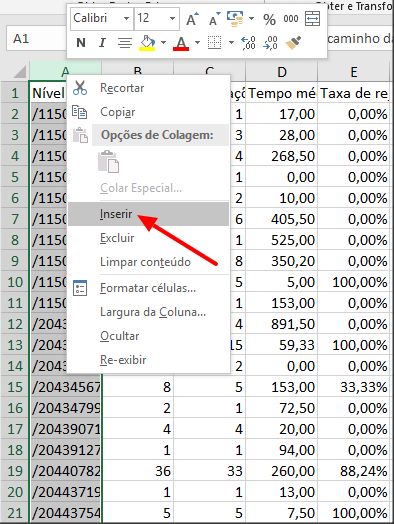Select row 1 header
Image resolution: width=394 pixels, height=524 pixels.
(15, 93)
